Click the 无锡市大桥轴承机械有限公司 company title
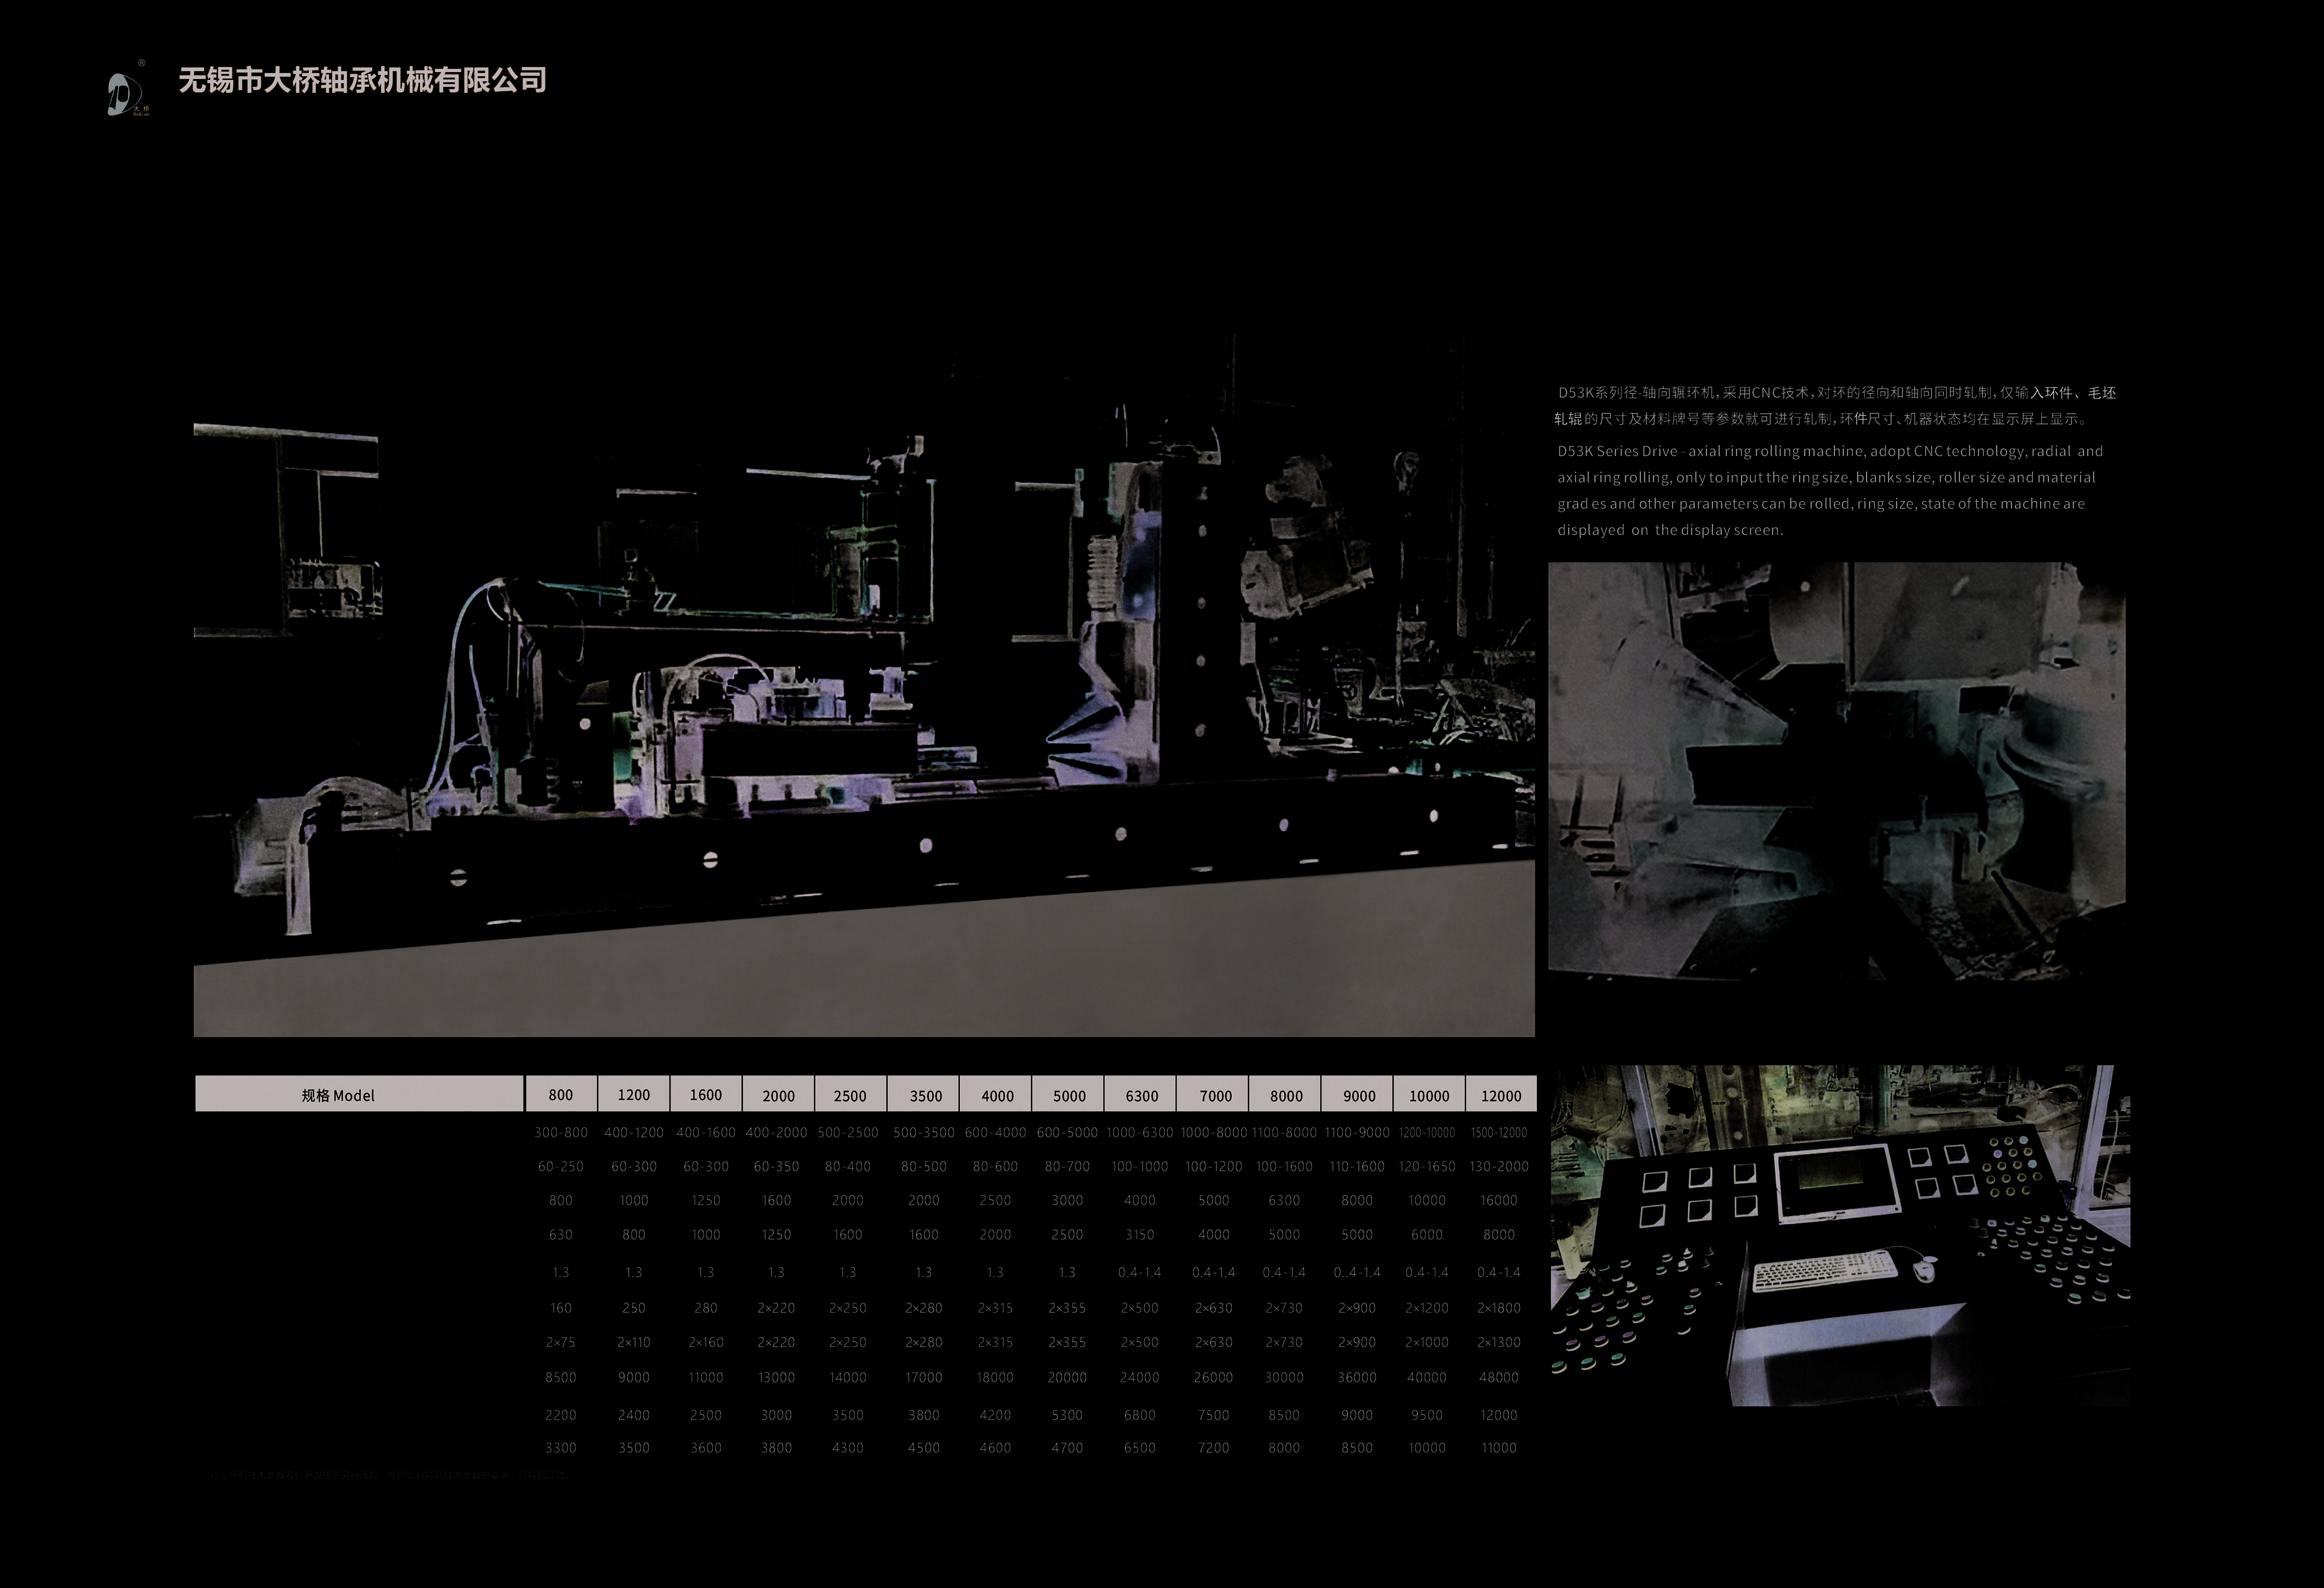Screen dimensions: 2324x1588 click(363, 81)
